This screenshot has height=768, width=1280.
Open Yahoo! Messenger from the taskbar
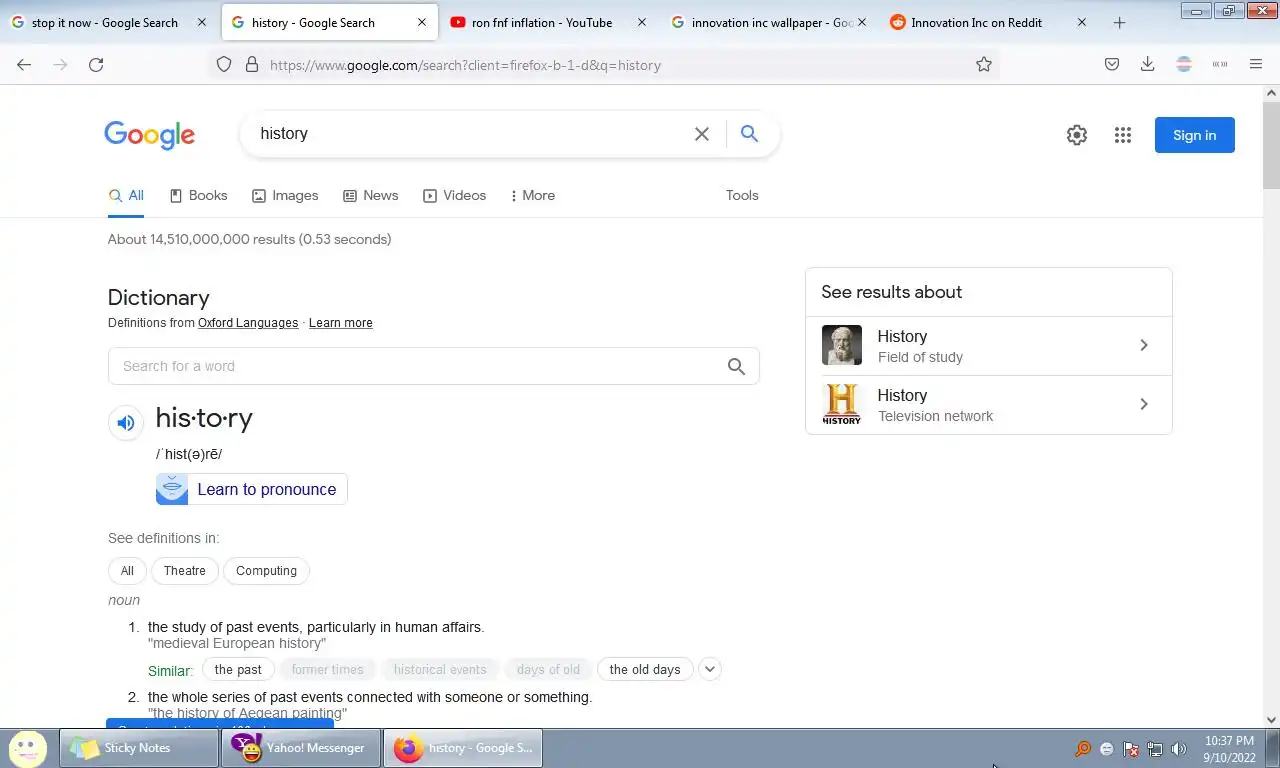(x=301, y=748)
